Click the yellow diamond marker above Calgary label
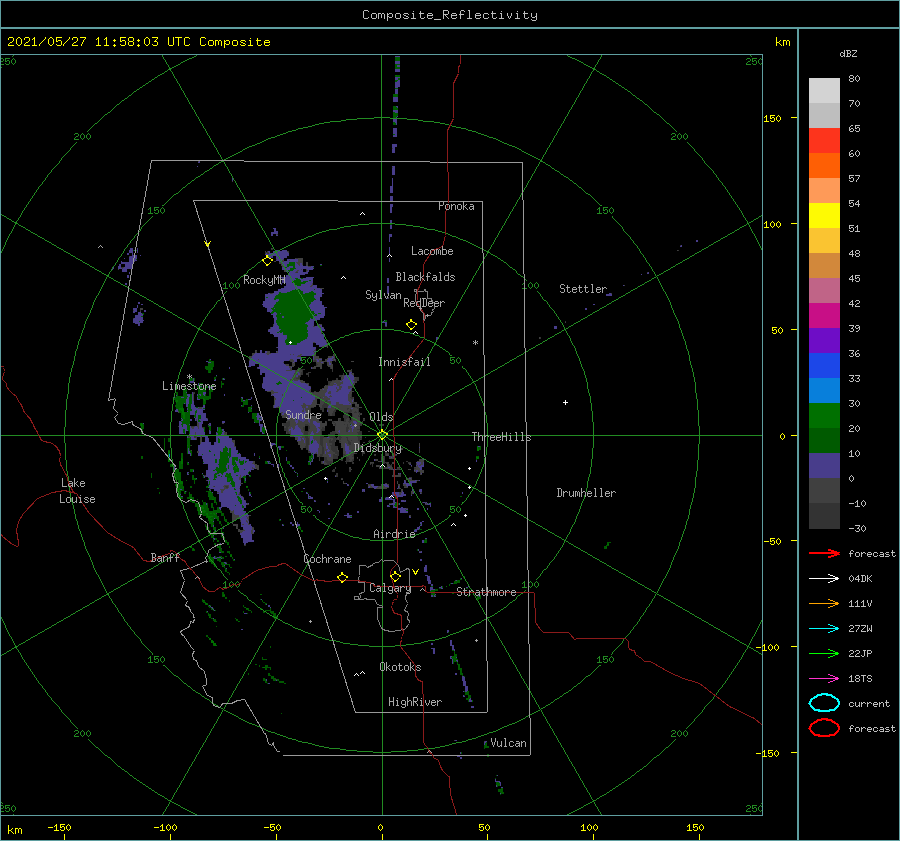Image resolution: width=900 pixels, height=841 pixels. pyautogui.click(x=395, y=576)
